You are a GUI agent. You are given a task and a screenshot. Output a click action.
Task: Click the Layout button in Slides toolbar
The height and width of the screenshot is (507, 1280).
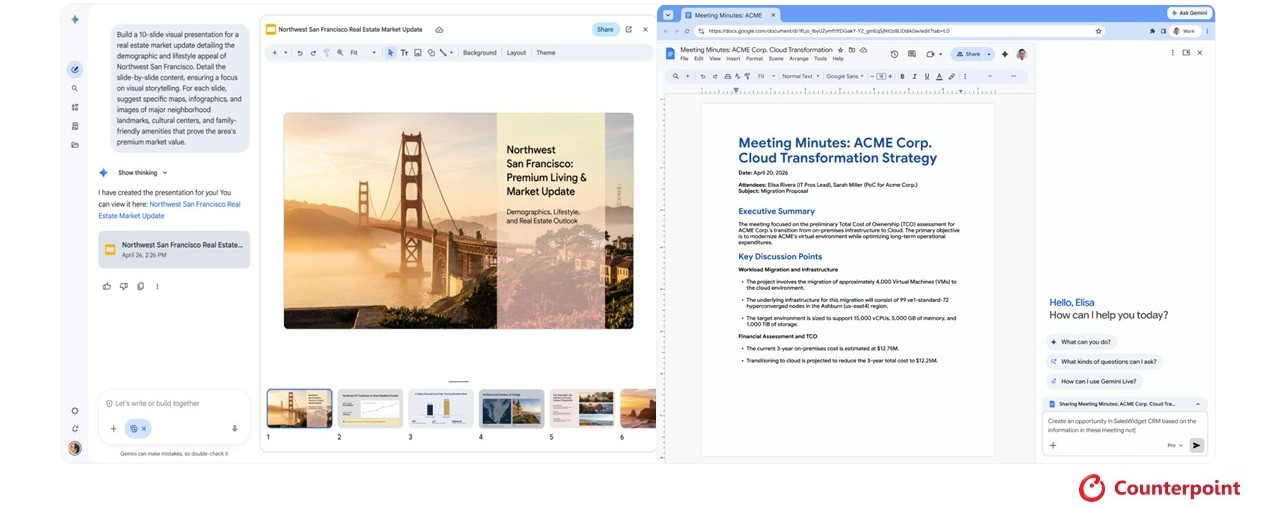click(x=516, y=53)
